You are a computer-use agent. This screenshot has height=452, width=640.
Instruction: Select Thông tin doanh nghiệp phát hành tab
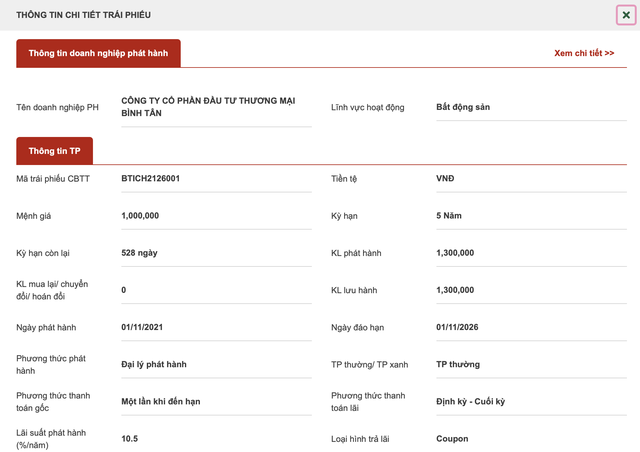(98, 53)
